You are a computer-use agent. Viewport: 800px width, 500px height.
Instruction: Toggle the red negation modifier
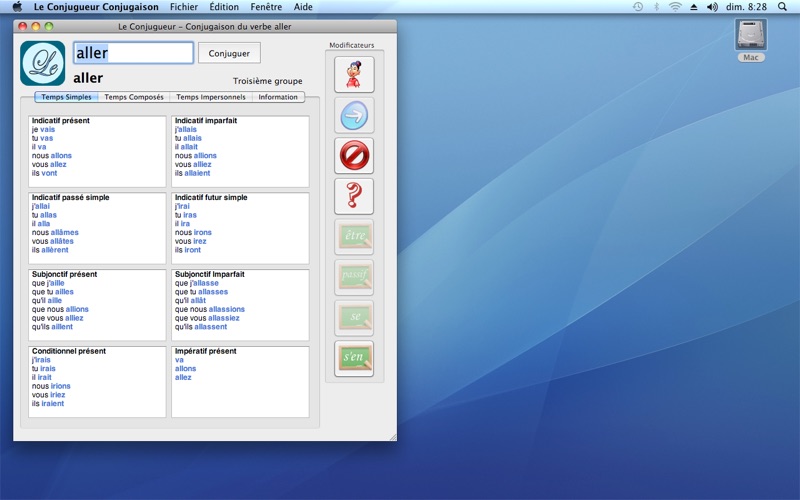354,156
